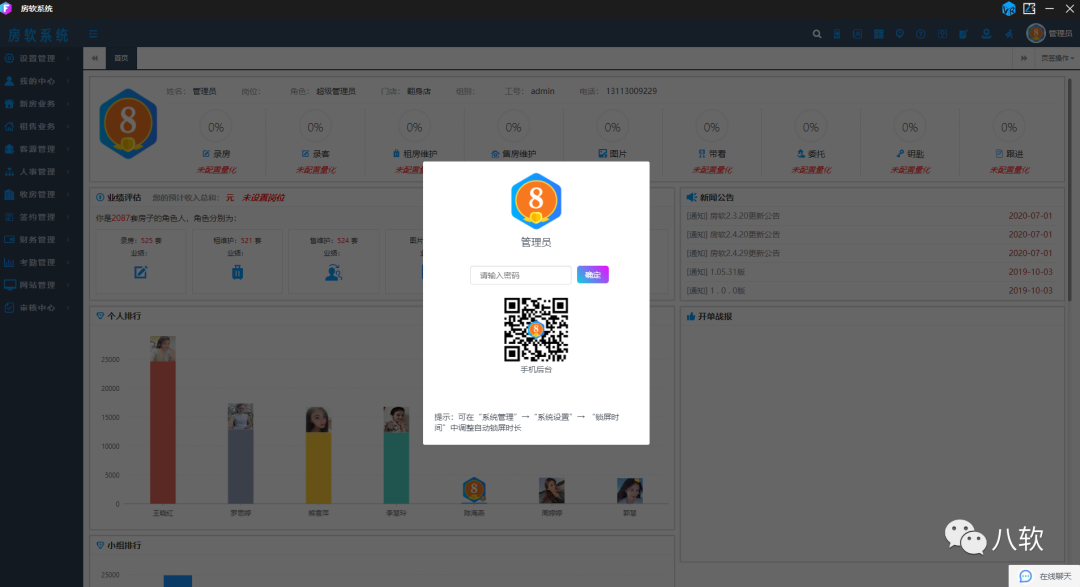1080x587 pixels.
Task: Click the key lock-screen icon in top toolbar
Action: (x=942, y=34)
